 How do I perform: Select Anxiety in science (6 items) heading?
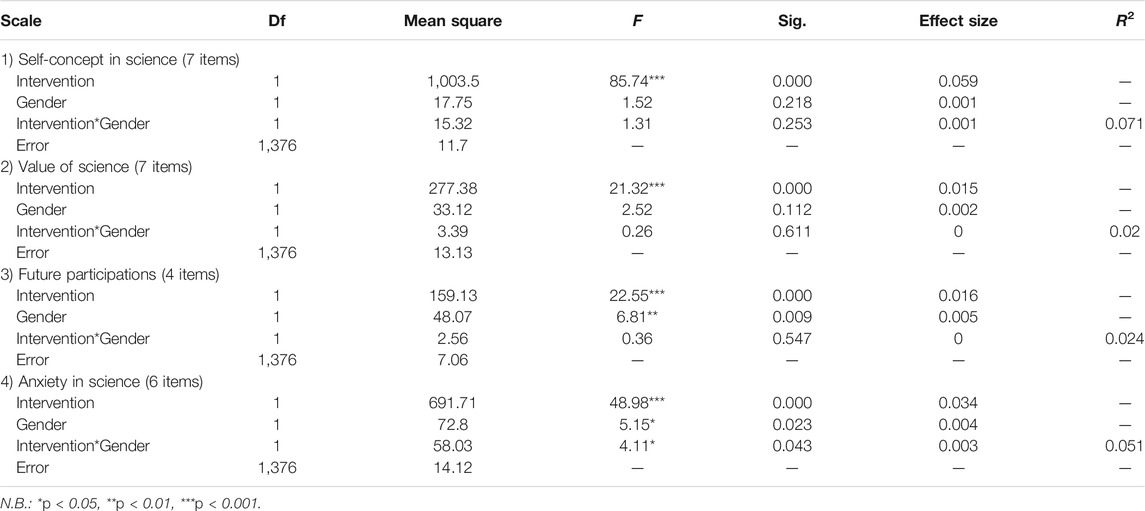(102, 382)
